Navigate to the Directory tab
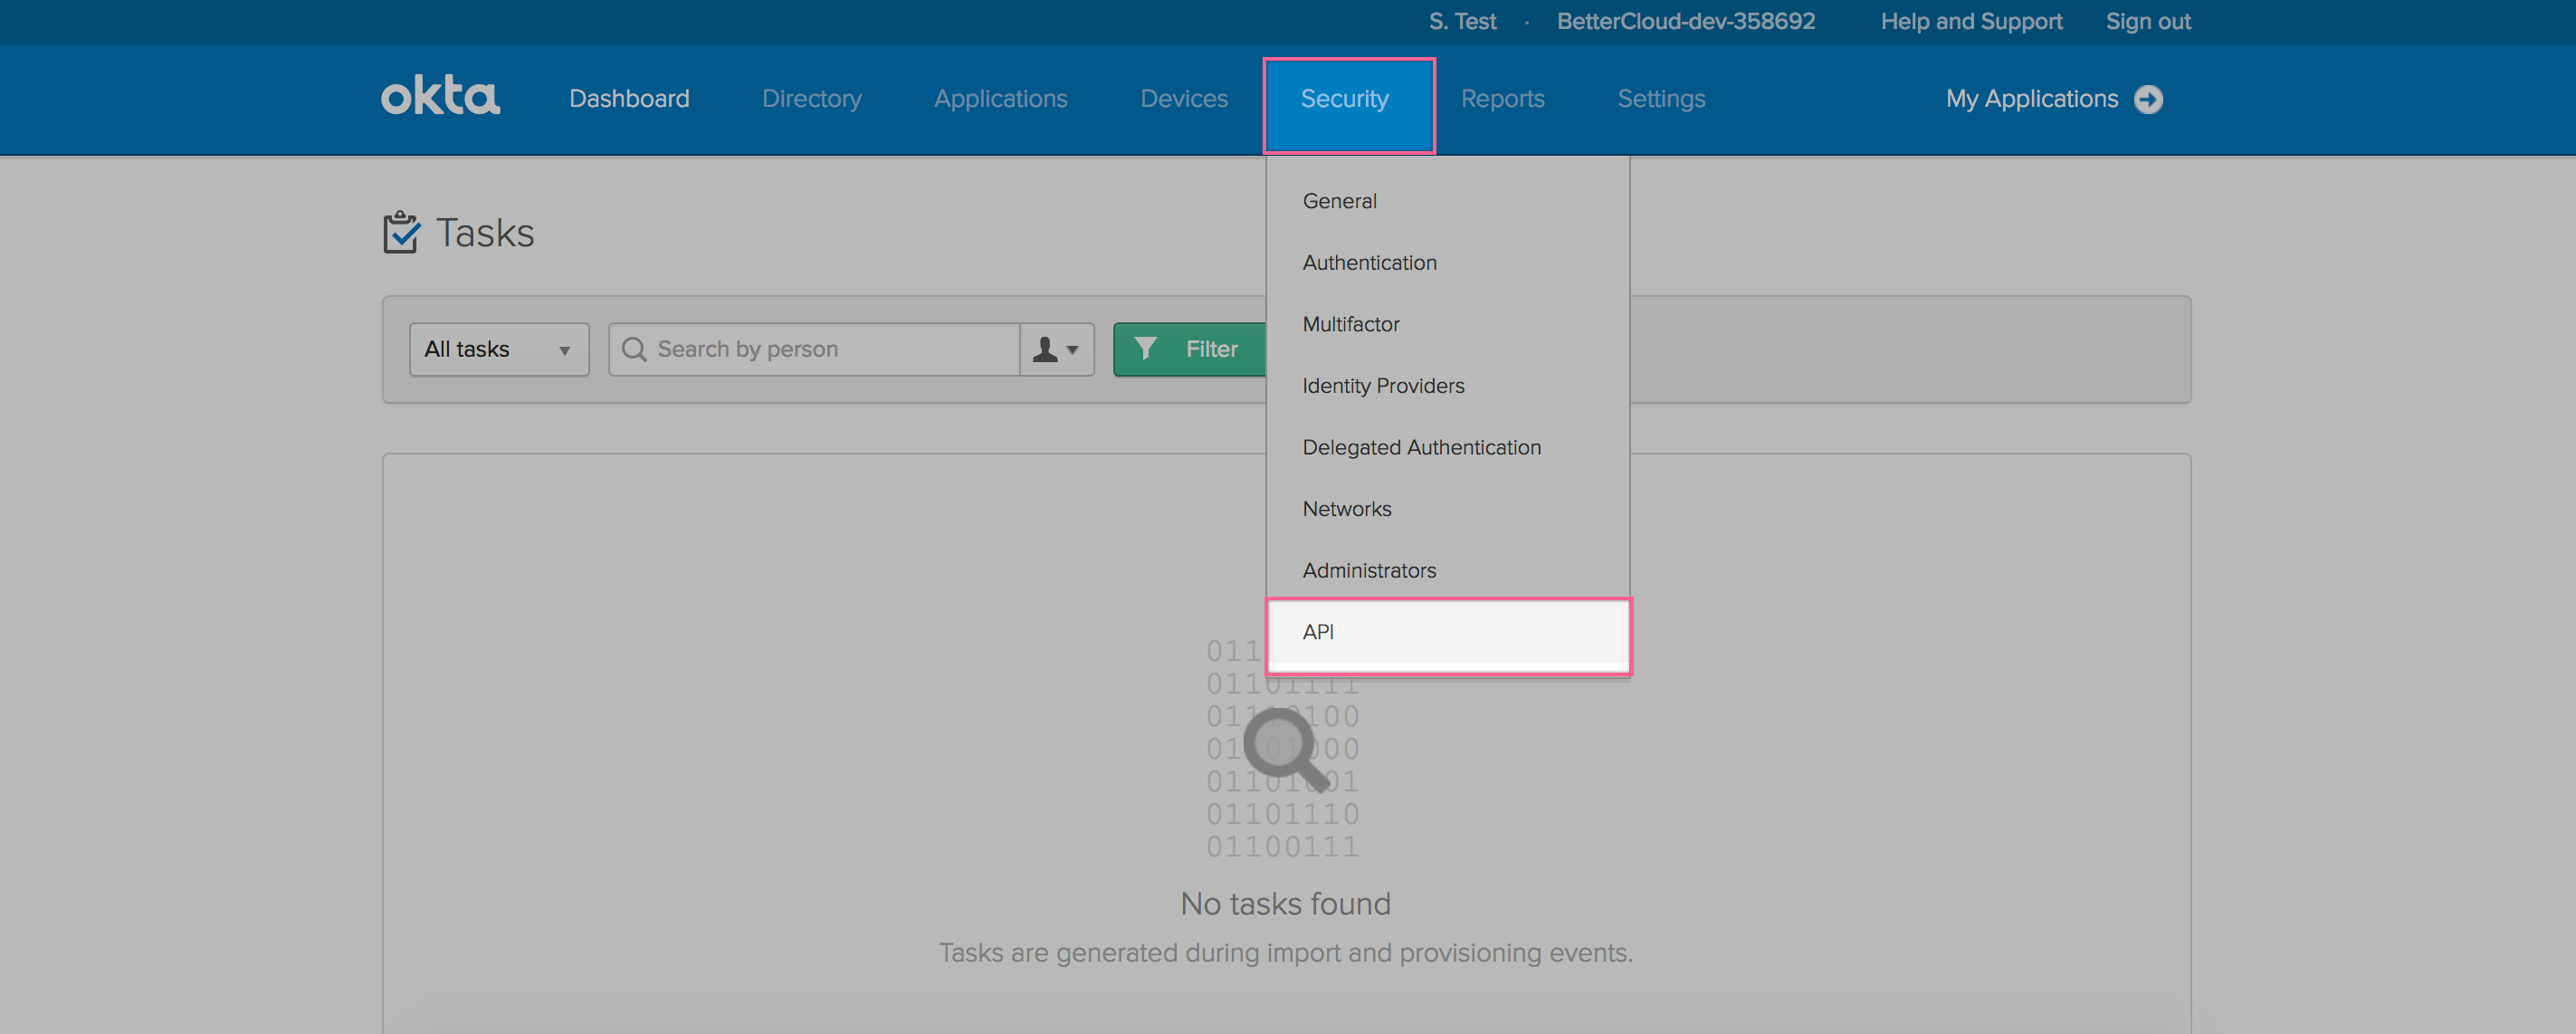Image resolution: width=2576 pixels, height=1034 pixels. (811, 98)
